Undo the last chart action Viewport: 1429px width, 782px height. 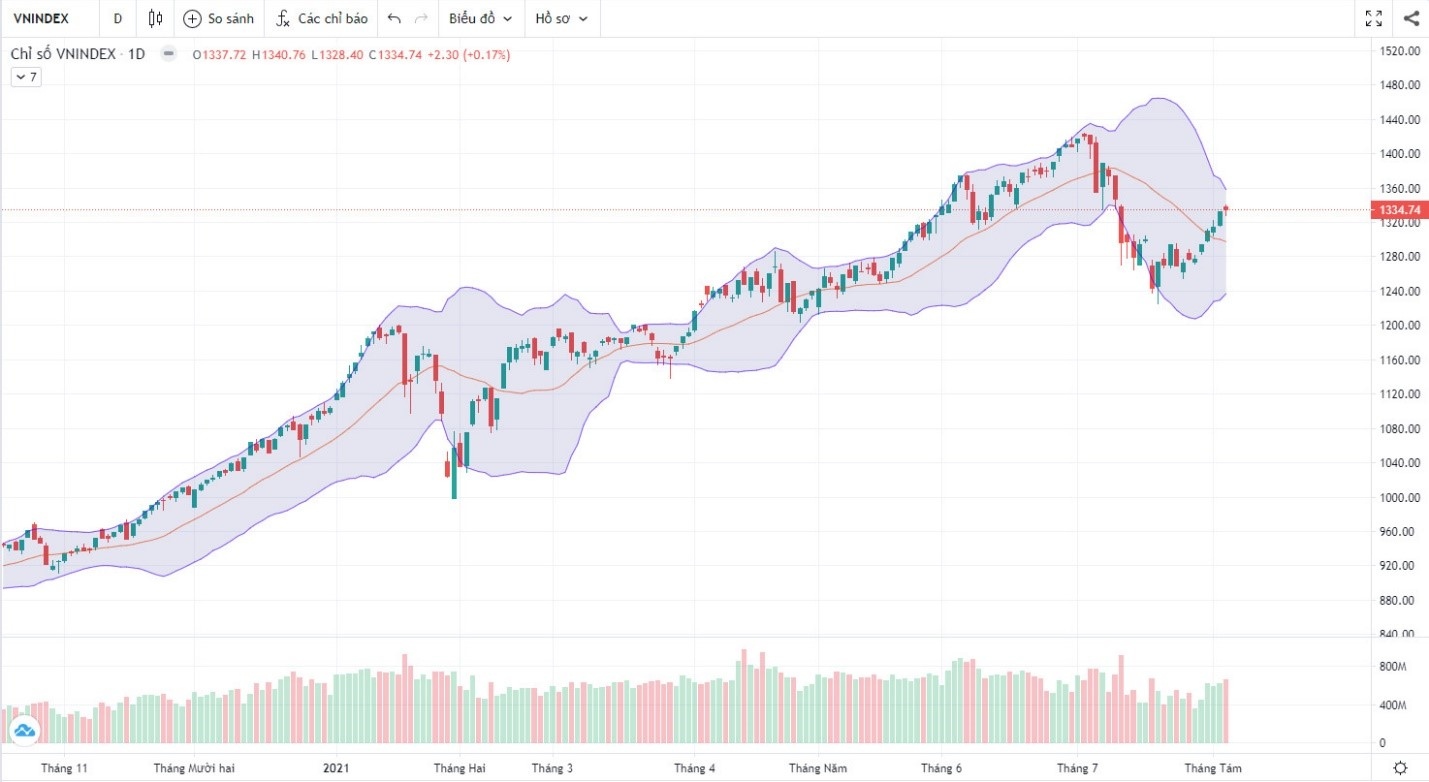pyautogui.click(x=394, y=18)
